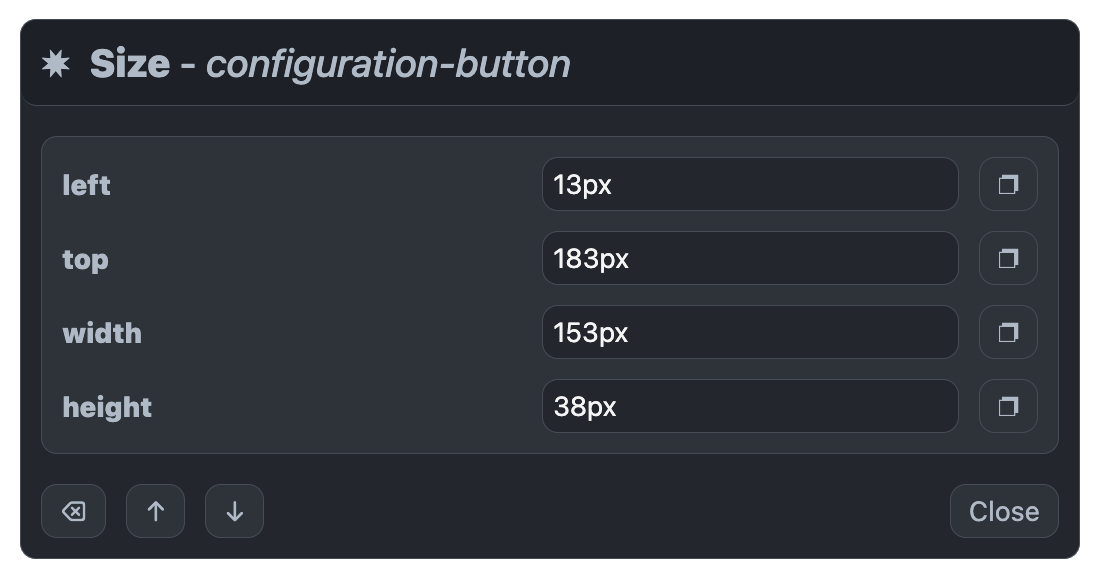Click the up arrow button
The image size is (1101, 582).
tap(156, 511)
